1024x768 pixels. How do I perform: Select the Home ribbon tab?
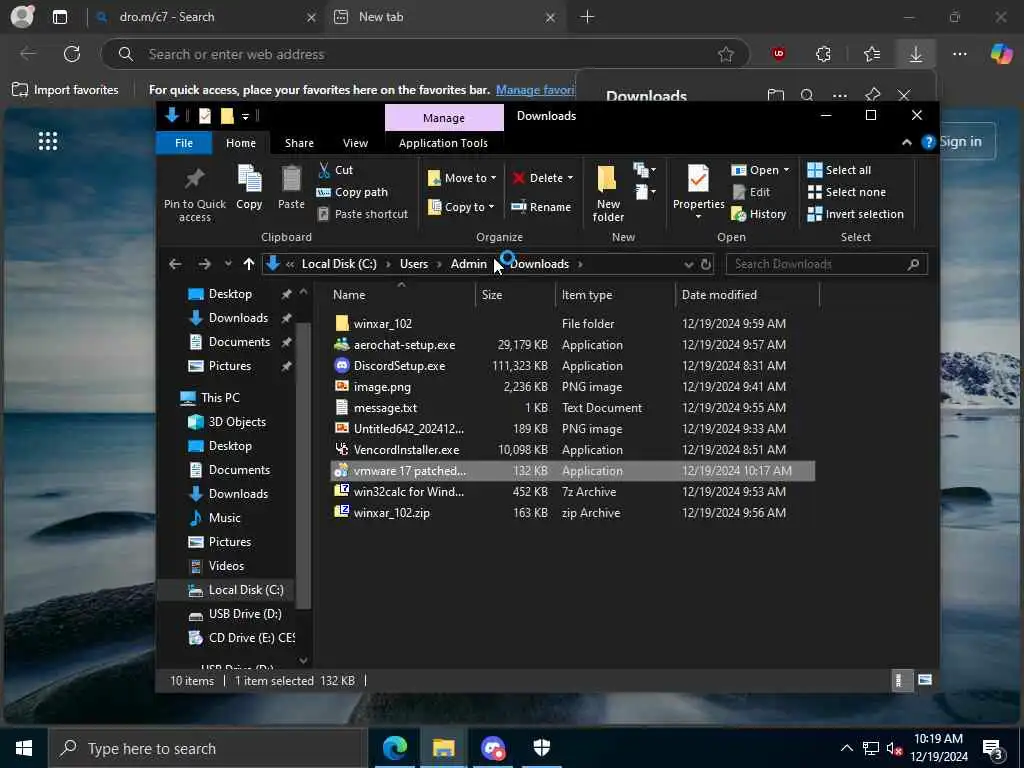tap(241, 143)
